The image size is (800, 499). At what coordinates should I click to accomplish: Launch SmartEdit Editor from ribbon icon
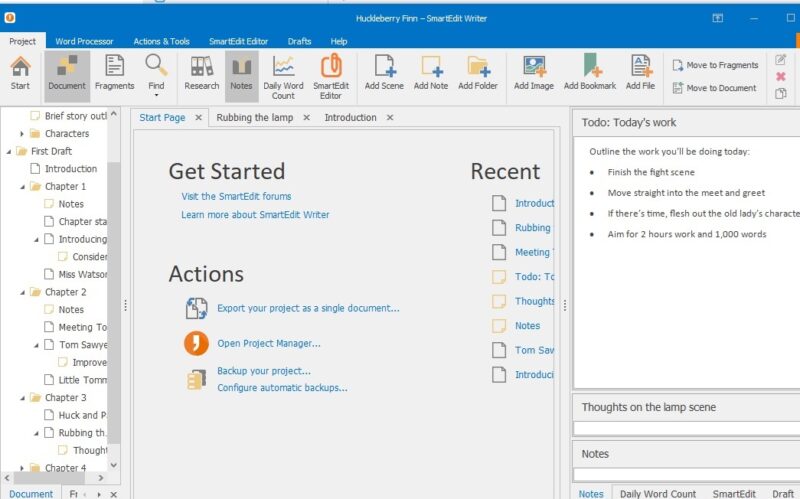331,77
